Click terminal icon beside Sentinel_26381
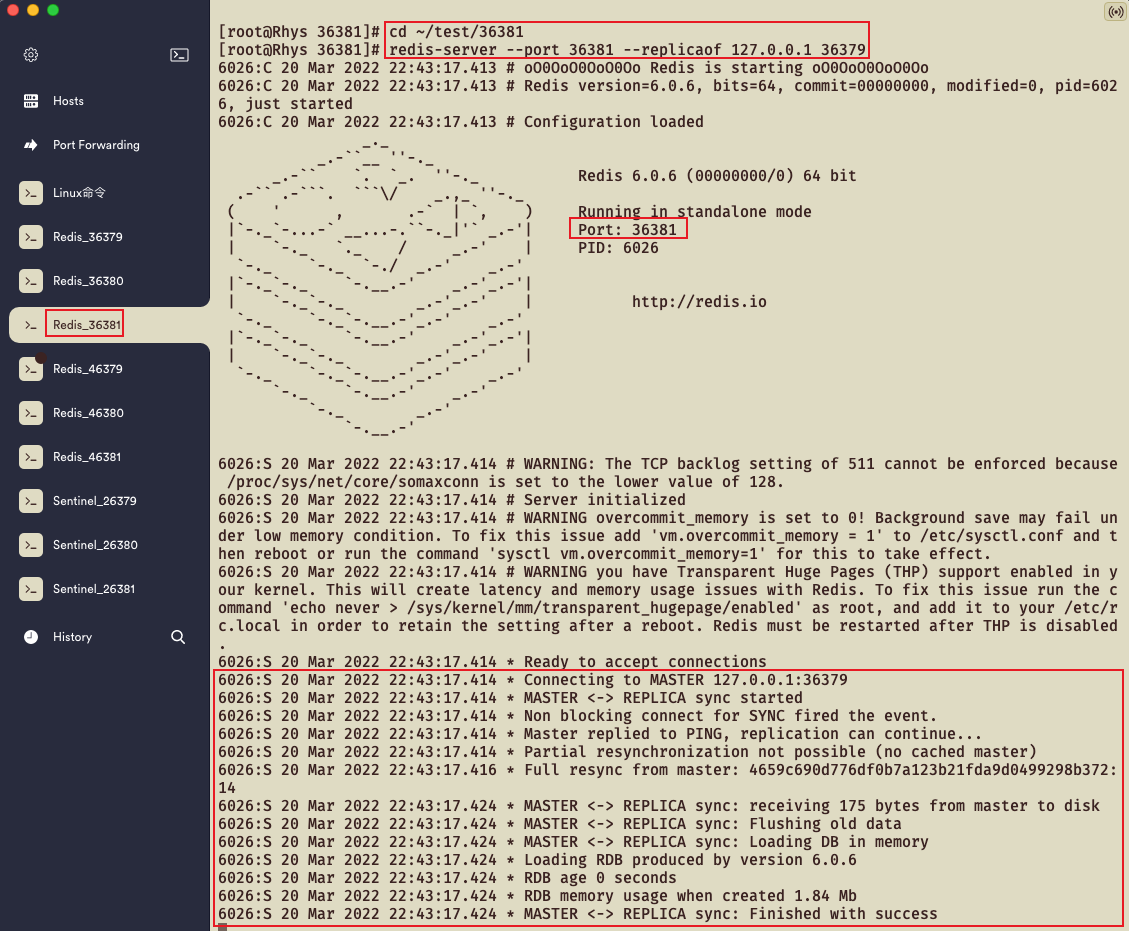The image size is (1129, 931). pyautogui.click(x=31, y=588)
